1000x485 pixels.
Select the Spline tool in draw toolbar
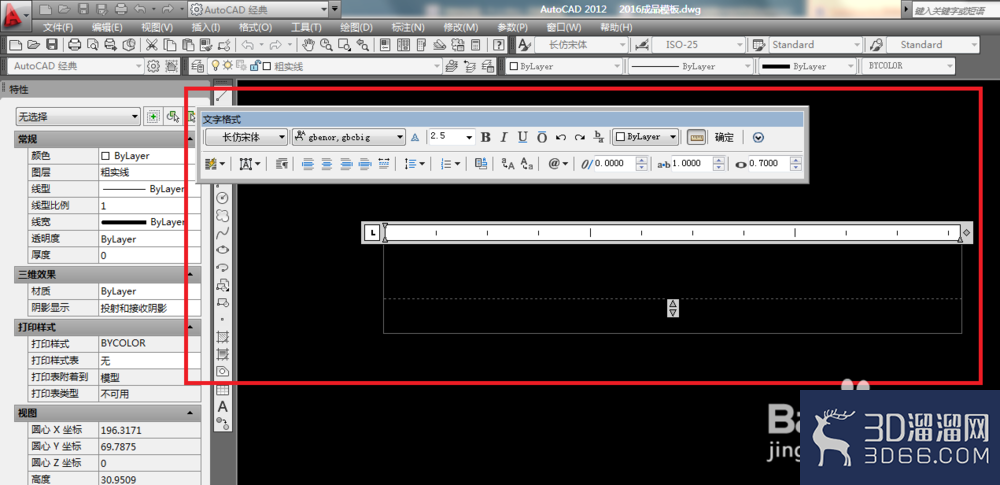(x=223, y=232)
